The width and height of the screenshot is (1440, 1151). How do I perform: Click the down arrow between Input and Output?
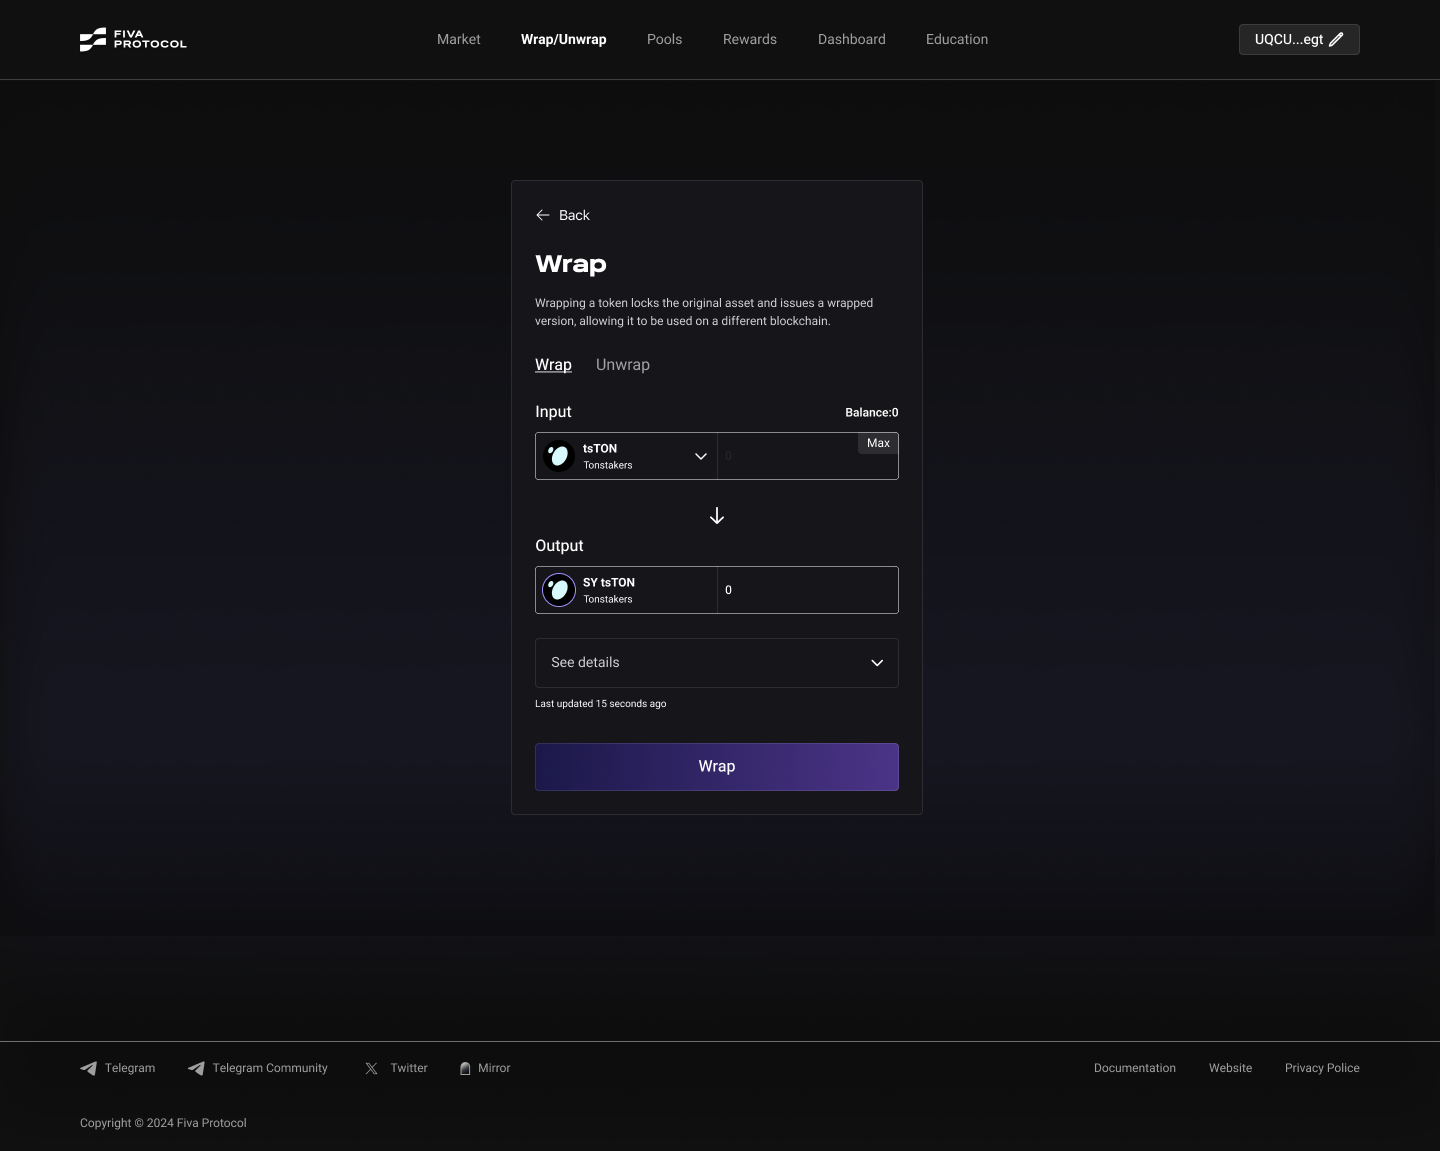pos(716,515)
